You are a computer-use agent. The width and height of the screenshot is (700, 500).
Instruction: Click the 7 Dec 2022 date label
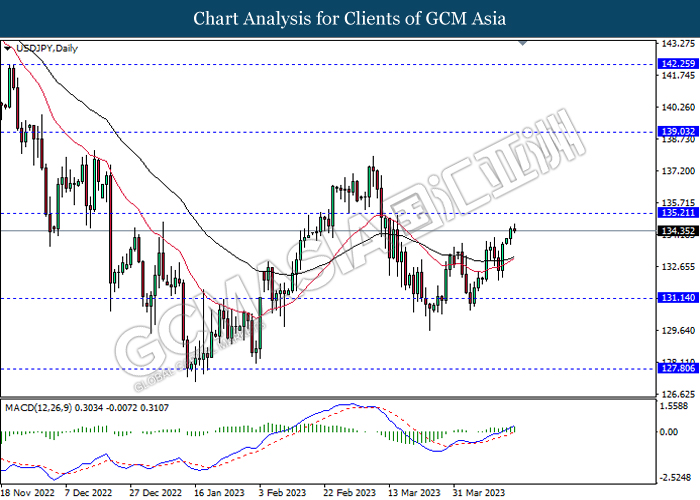(88, 493)
